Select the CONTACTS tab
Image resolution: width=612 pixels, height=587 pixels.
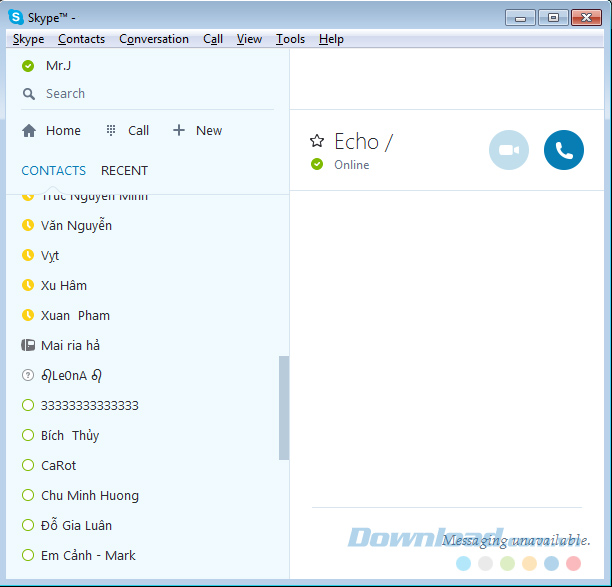pos(54,171)
